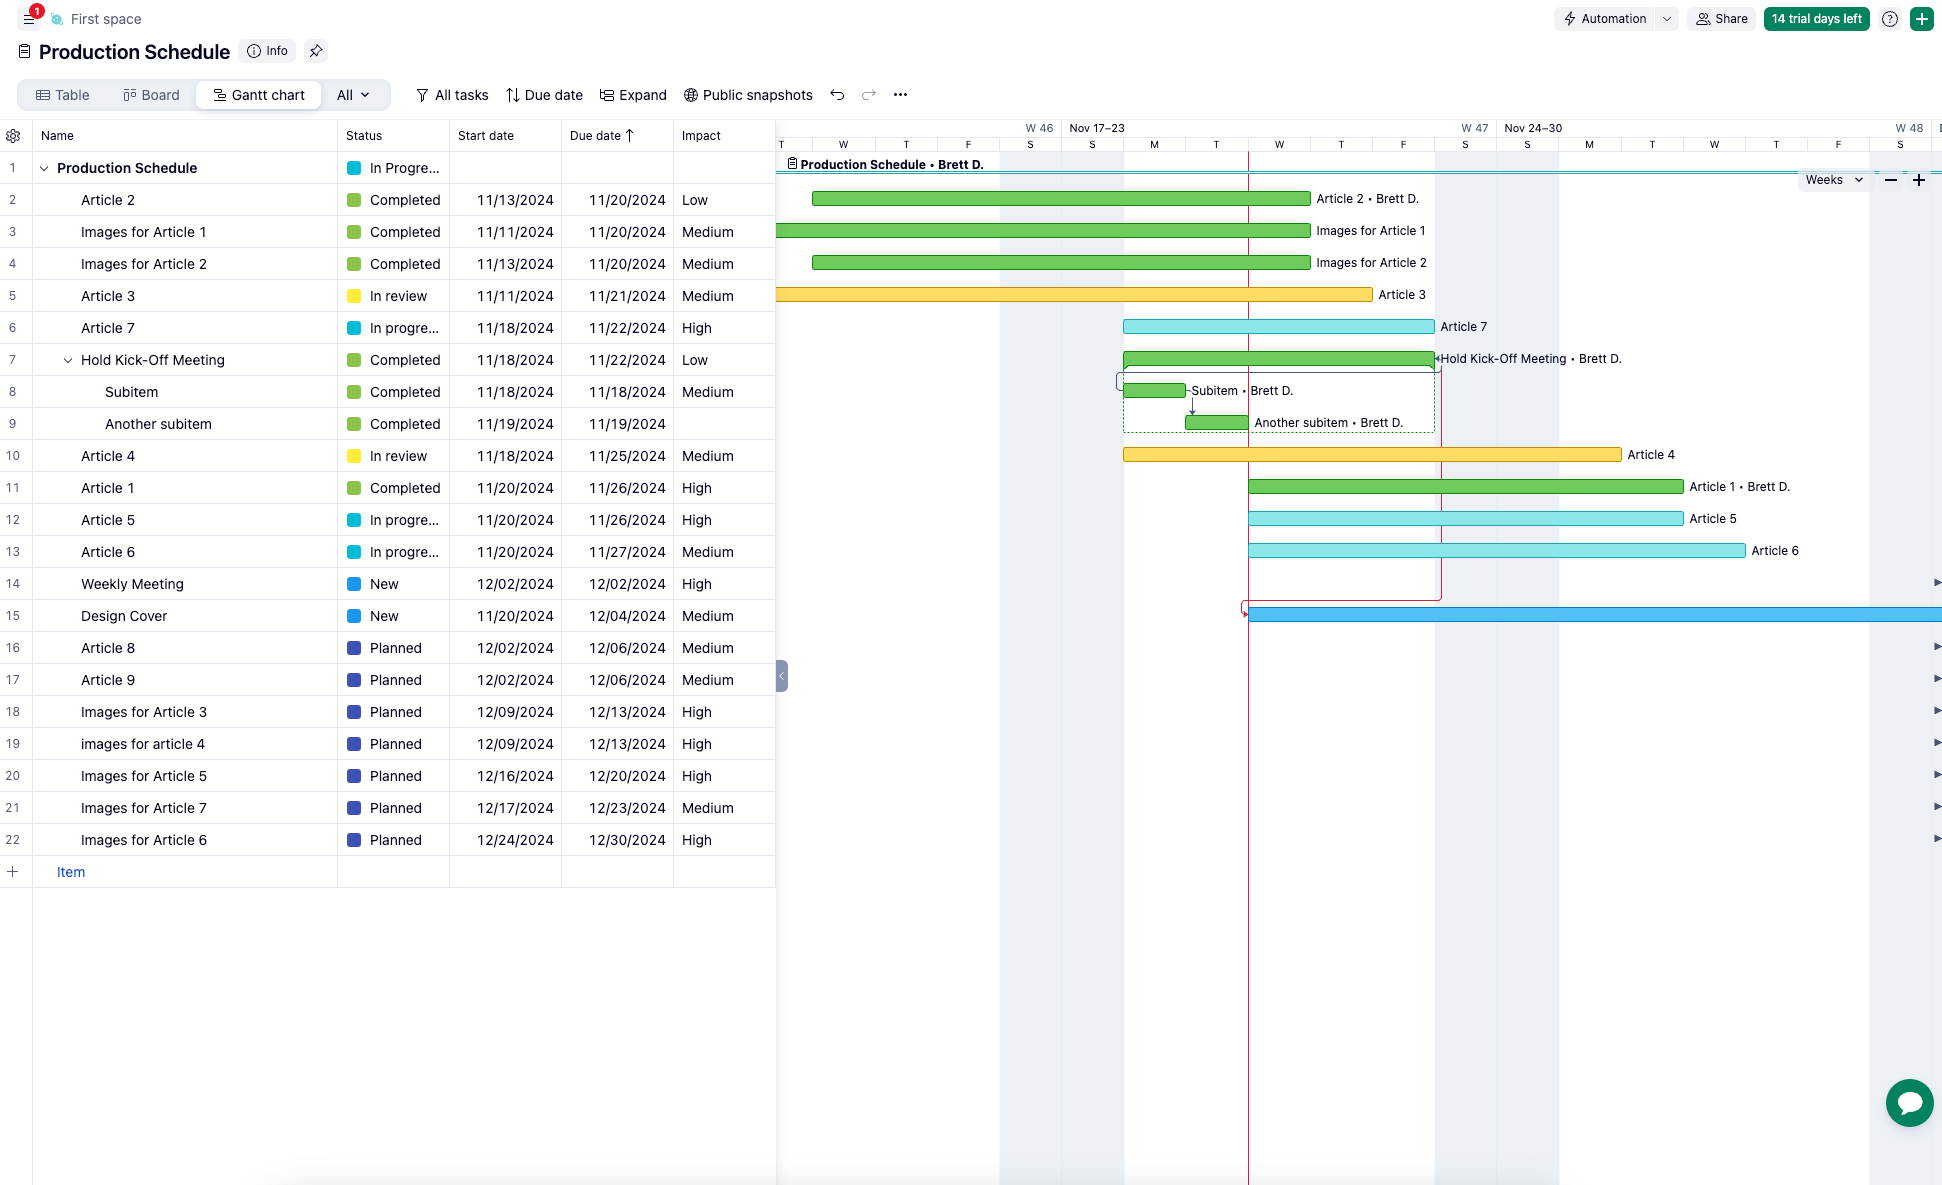This screenshot has width=1942, height=1185.
Task: Toggle the All tasks filter
Action: 452,94
